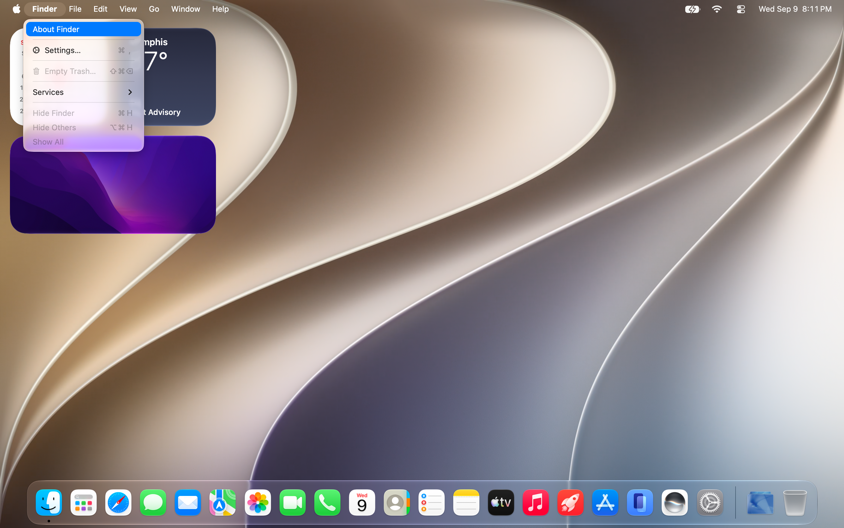This screenshot has height=528, width=844.
Task: Select About Finder menu item
Action: [83, 29]
